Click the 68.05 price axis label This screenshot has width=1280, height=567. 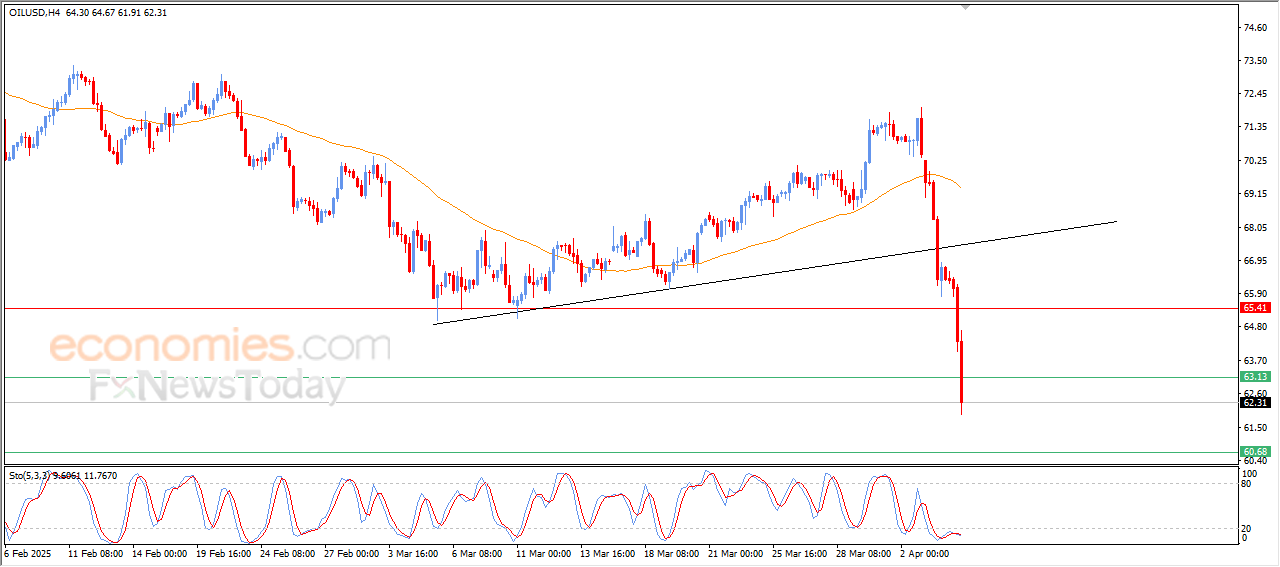1254,228
